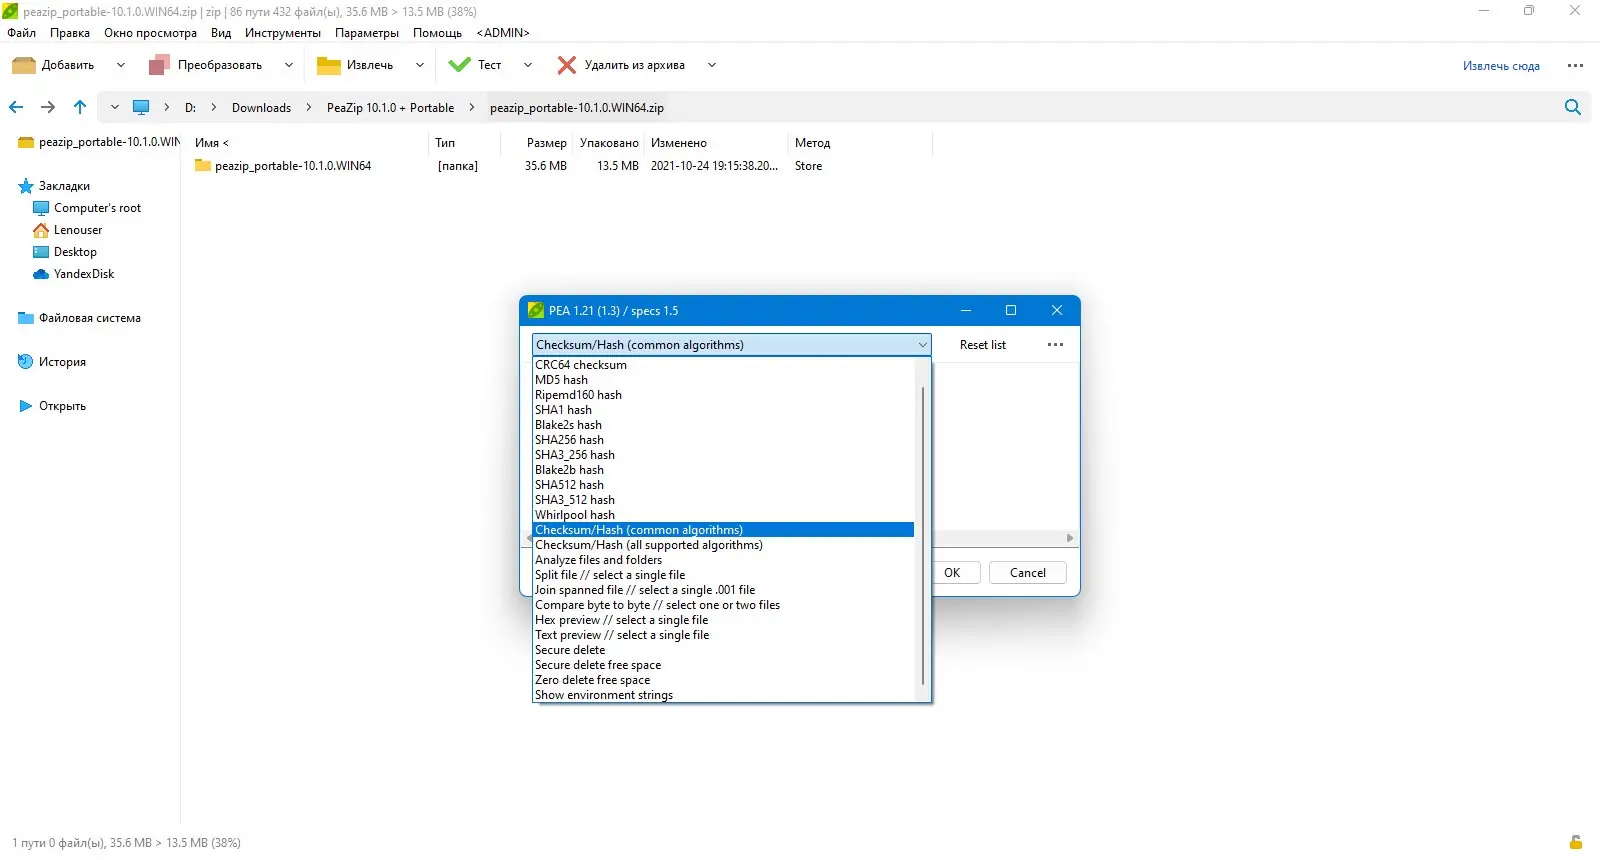Viewport: 1600px width, 860px height.
Task: Select the PeaZip 10.1.0 + Portable breadcrumb
Action: [390, 107]
